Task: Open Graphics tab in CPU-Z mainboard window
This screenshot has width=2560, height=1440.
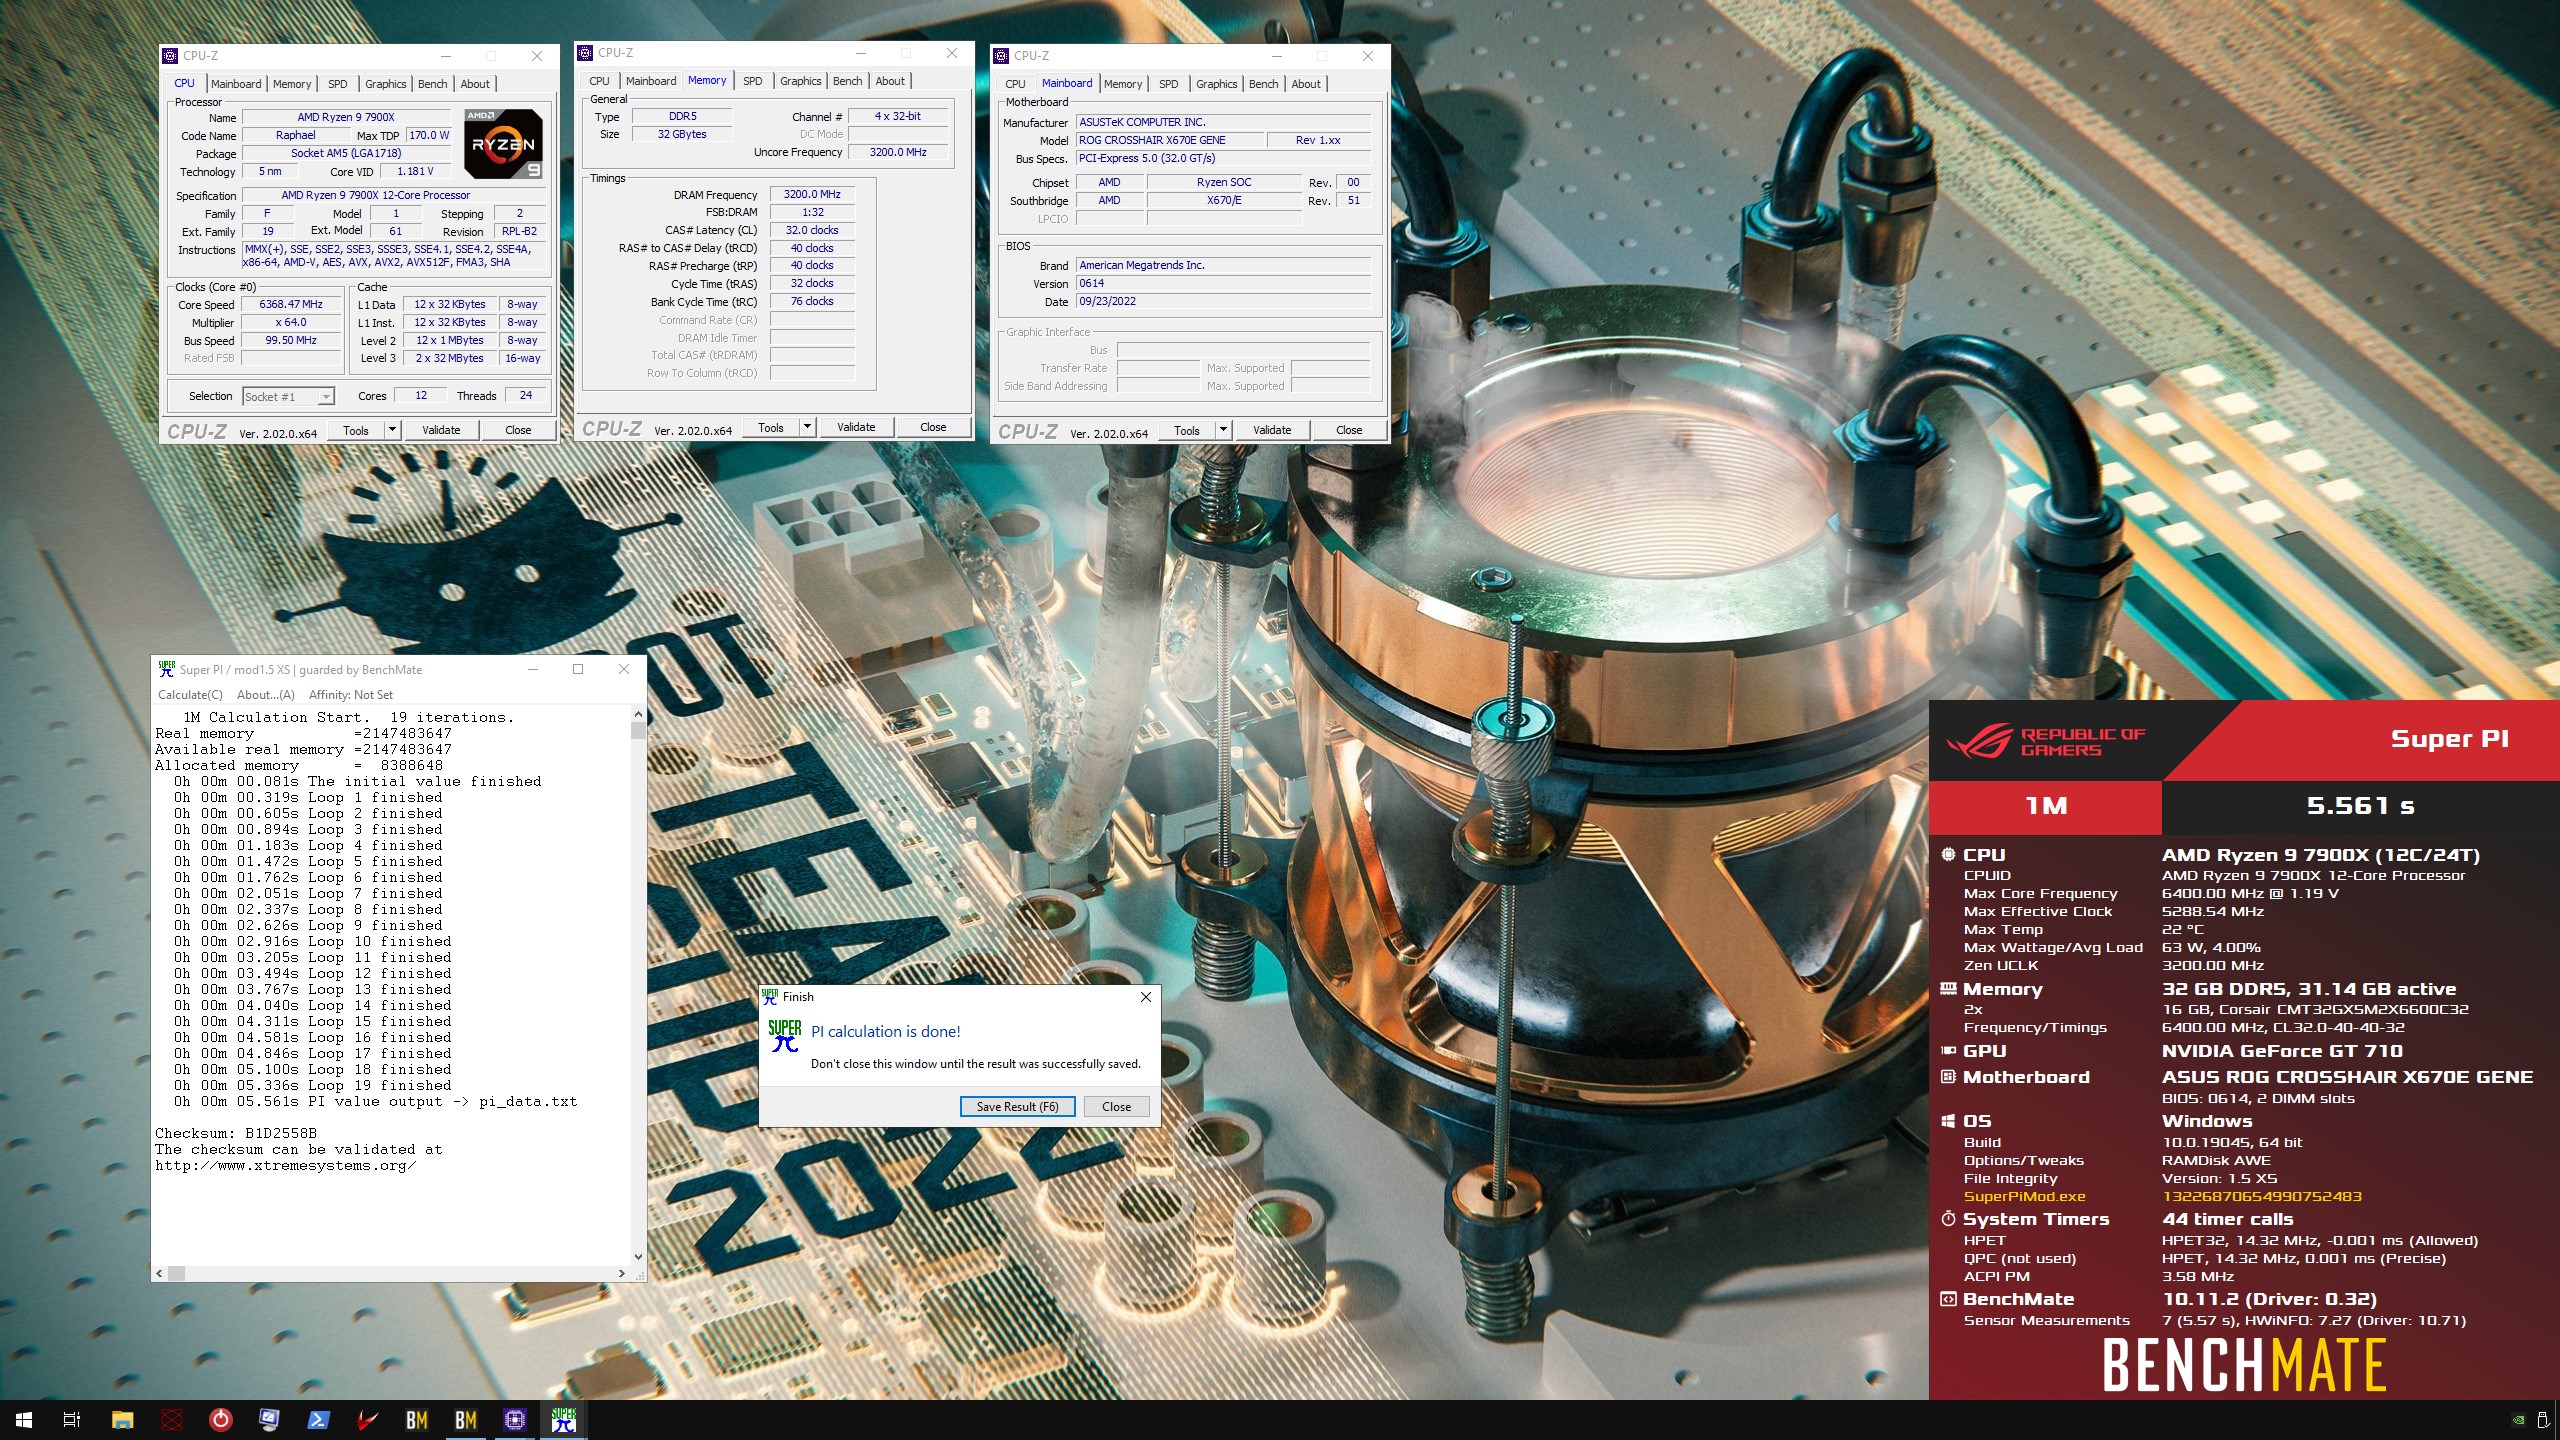Action: pos(1216,84)
